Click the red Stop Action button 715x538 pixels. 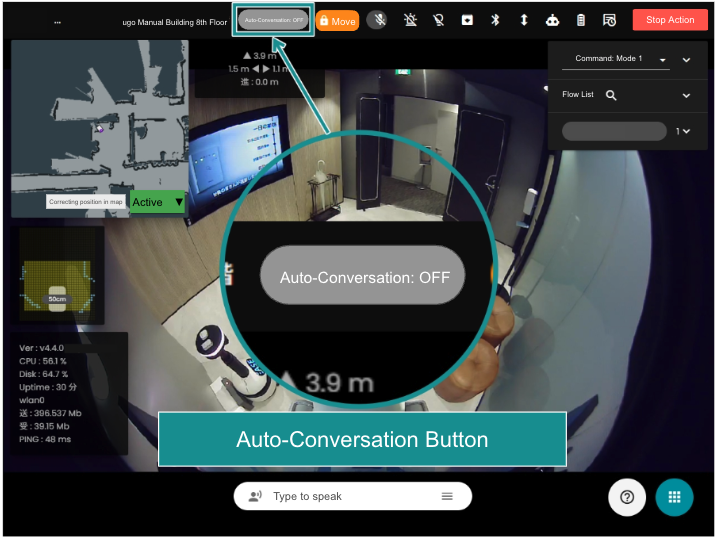coord(670,20)
